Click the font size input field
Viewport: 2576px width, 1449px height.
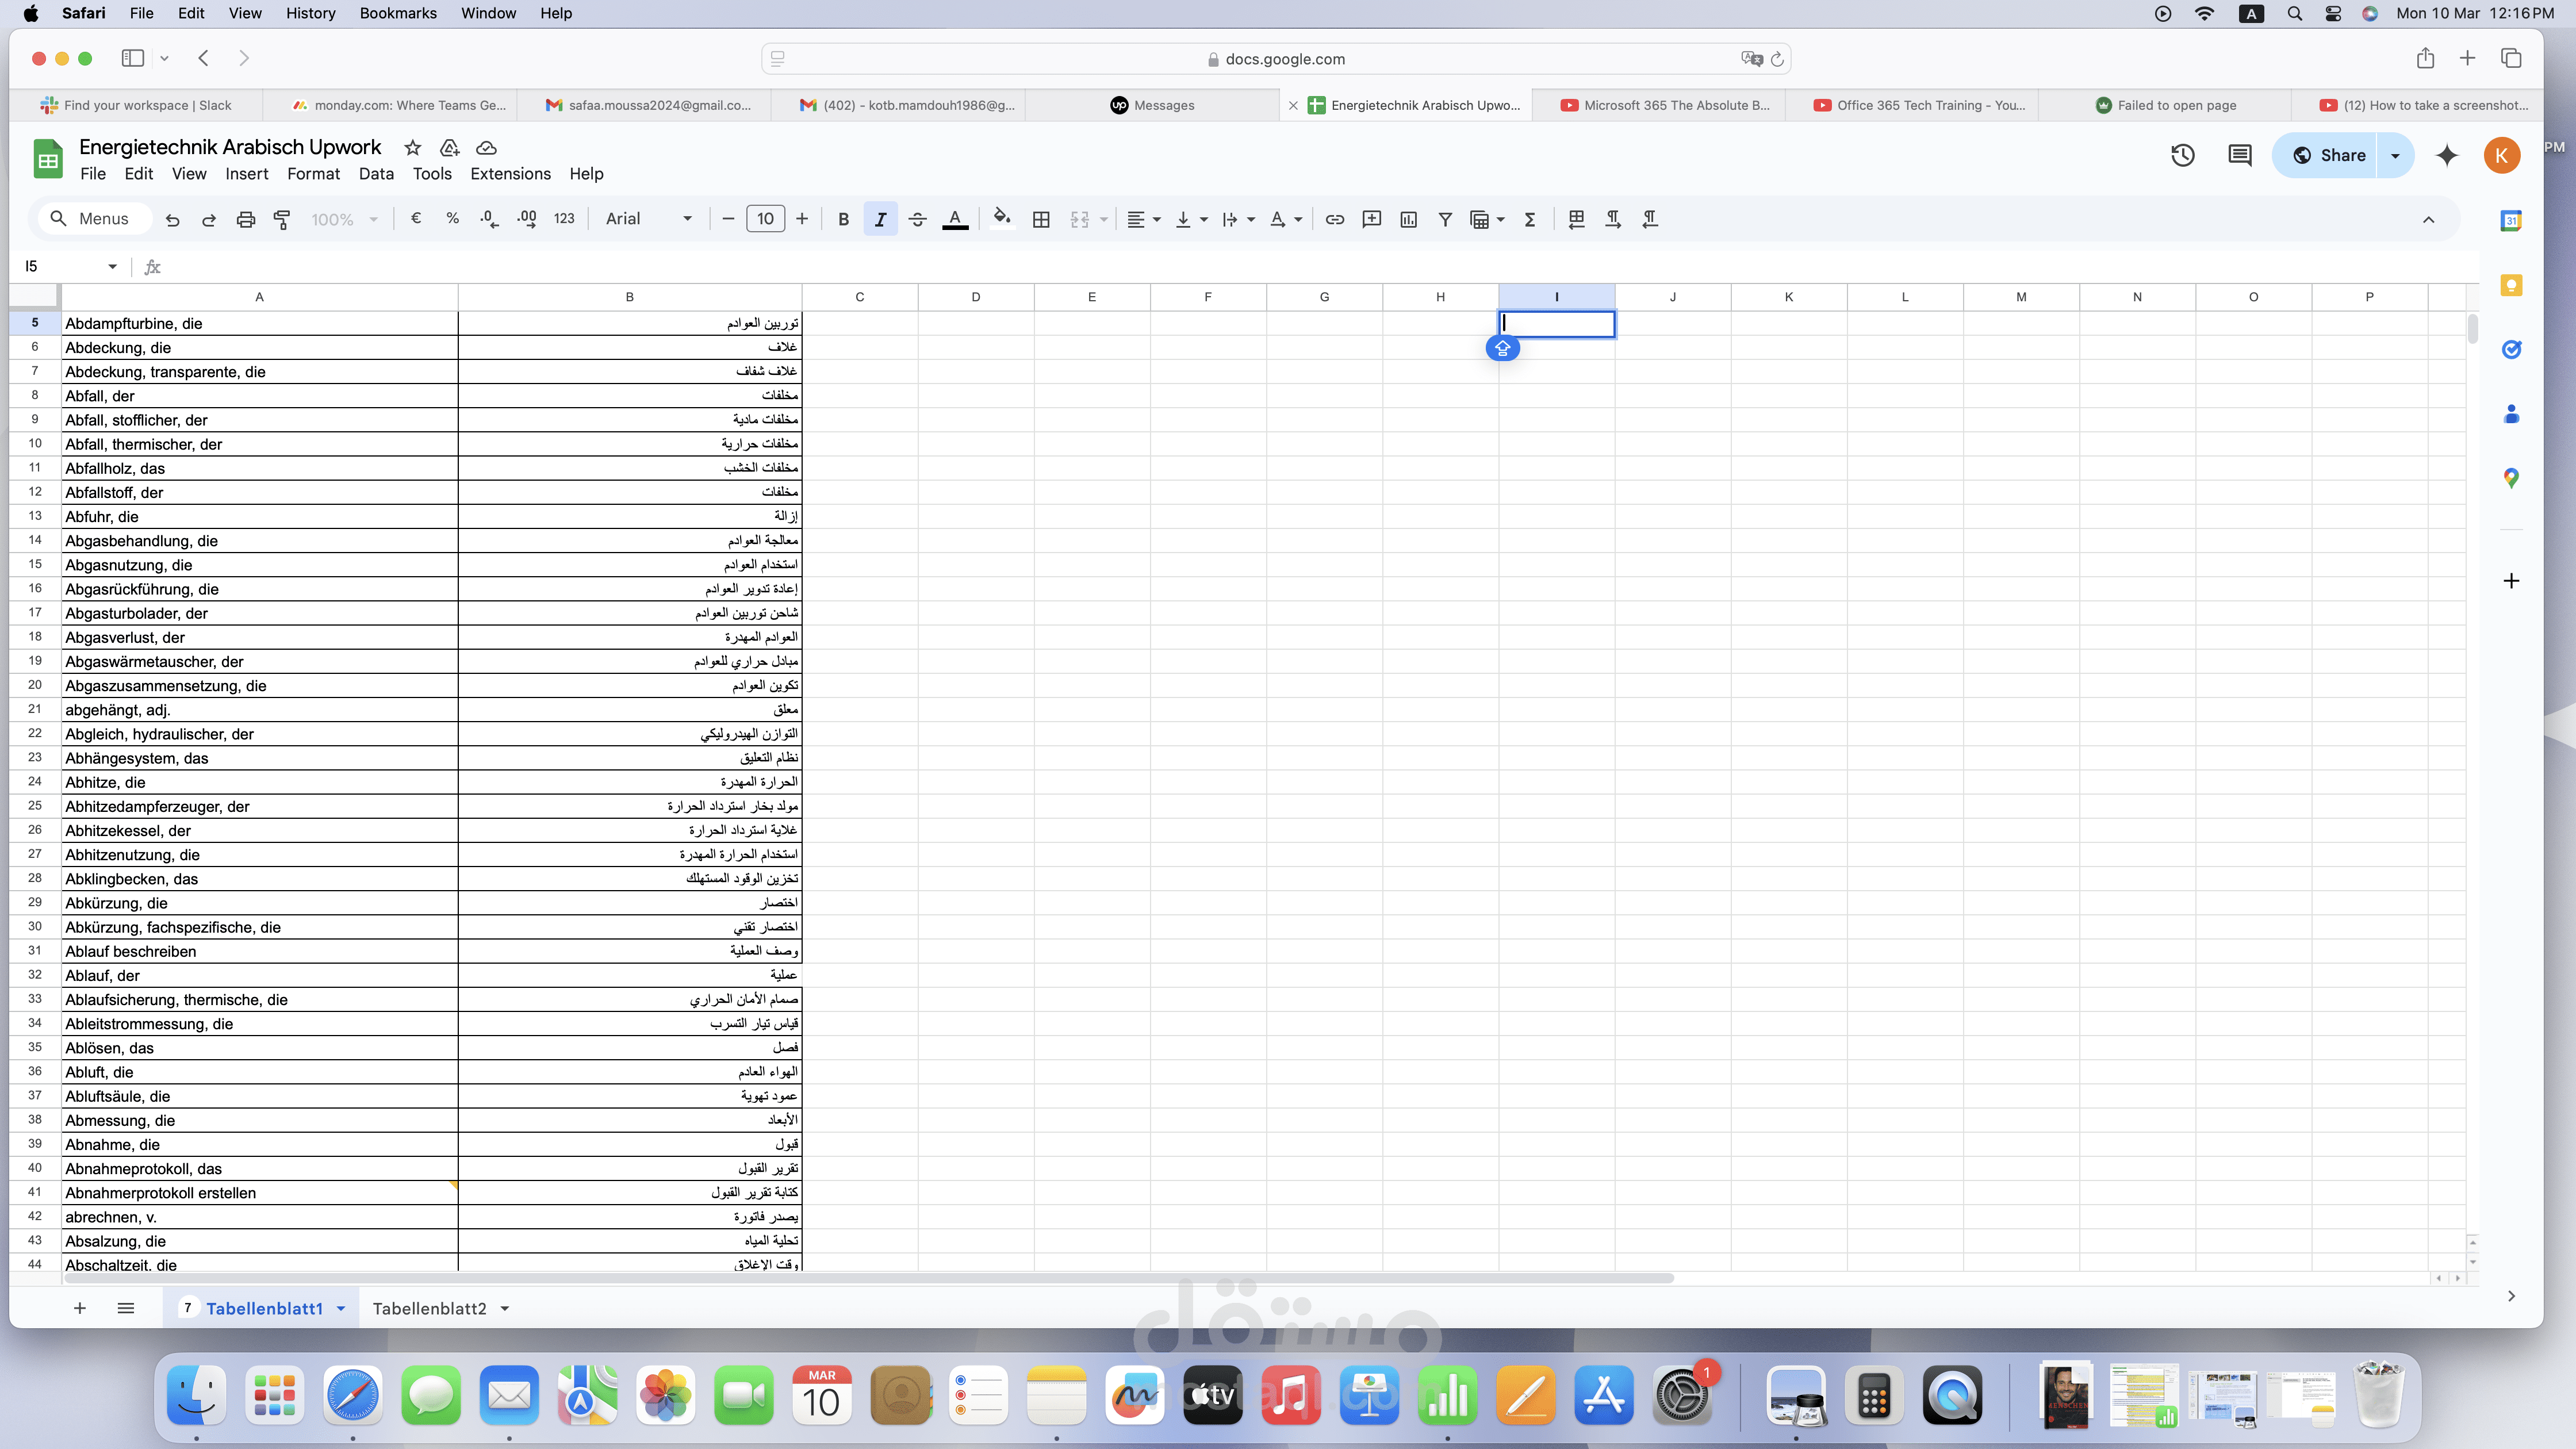(x=765, y=219)
